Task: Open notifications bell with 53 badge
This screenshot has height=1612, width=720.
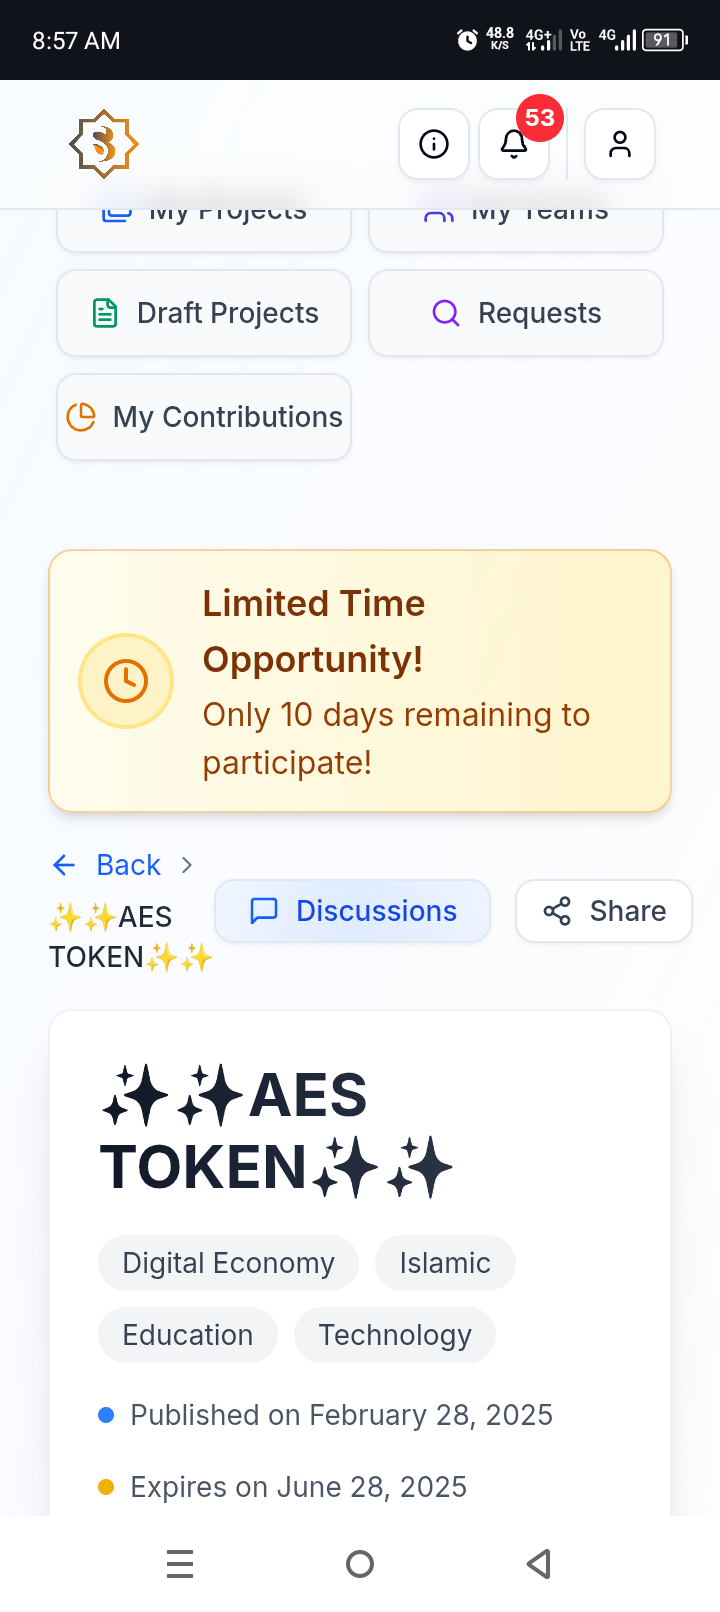Action: [514, 144]
